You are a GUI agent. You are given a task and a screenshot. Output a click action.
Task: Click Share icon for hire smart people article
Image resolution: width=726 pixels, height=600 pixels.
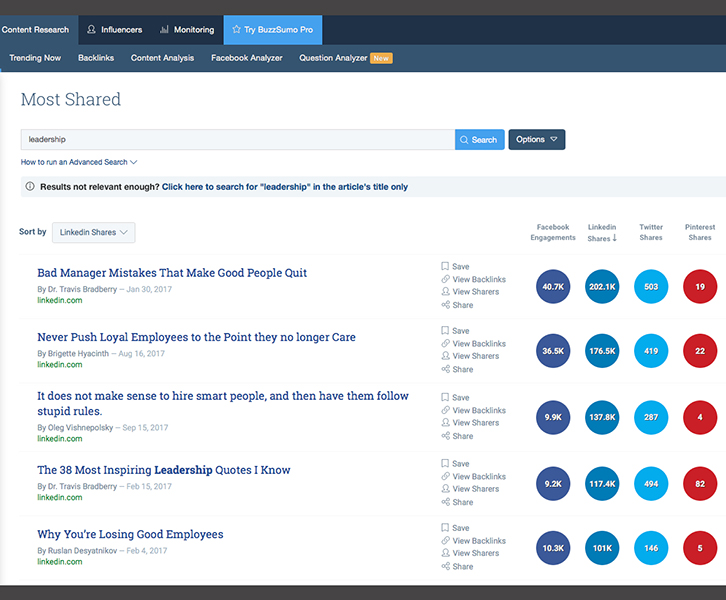coord(445,436)
